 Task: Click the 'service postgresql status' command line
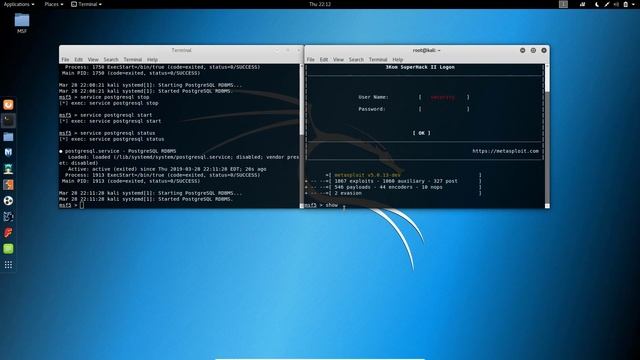pyautogui.click(x=107, y=133)
